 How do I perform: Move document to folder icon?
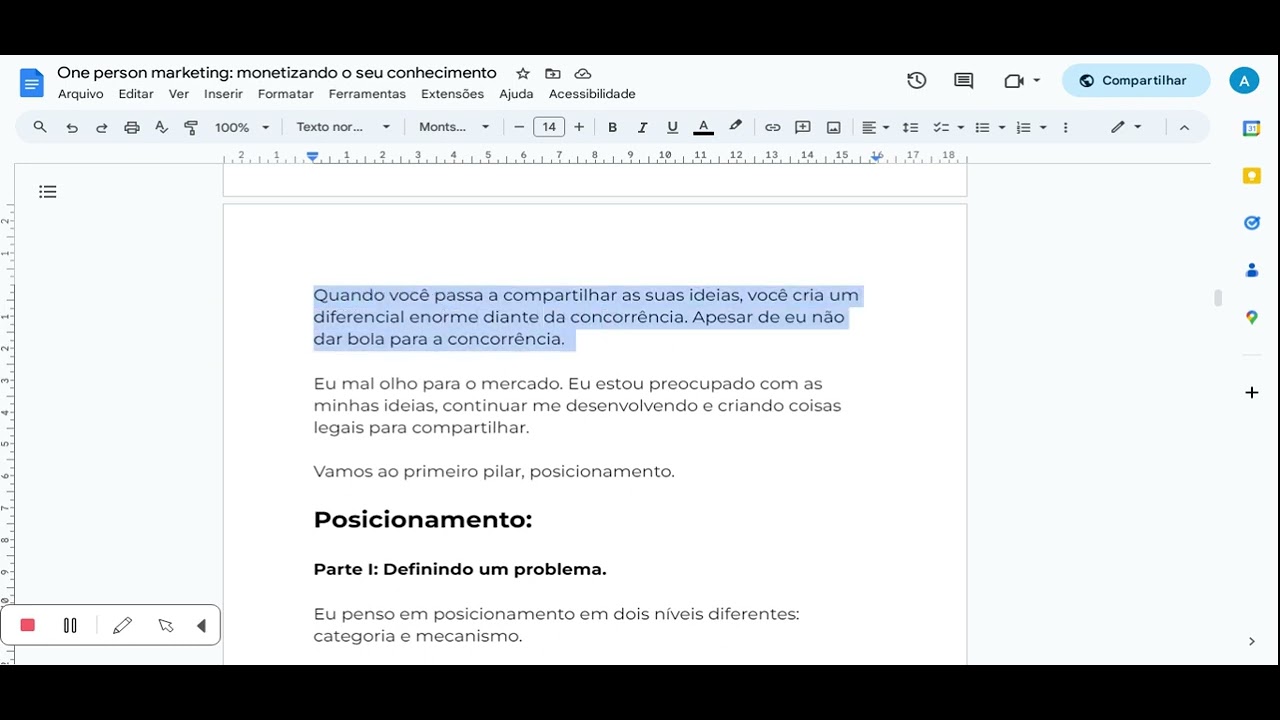click(553, 73)
